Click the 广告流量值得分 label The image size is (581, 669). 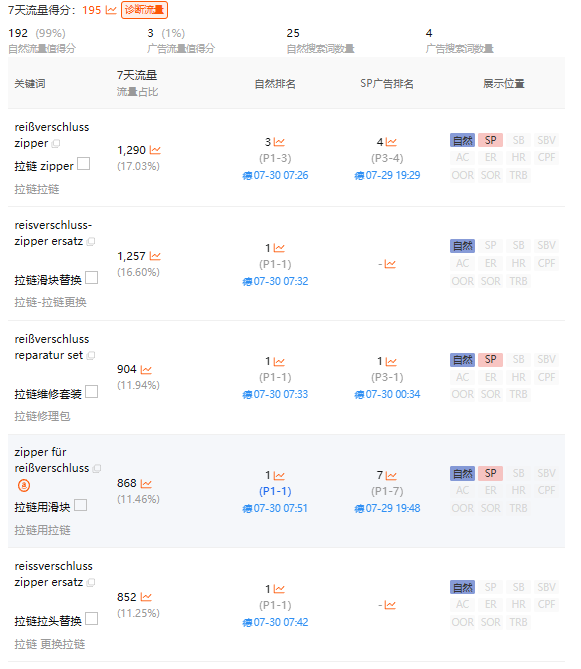click(181, 49)
